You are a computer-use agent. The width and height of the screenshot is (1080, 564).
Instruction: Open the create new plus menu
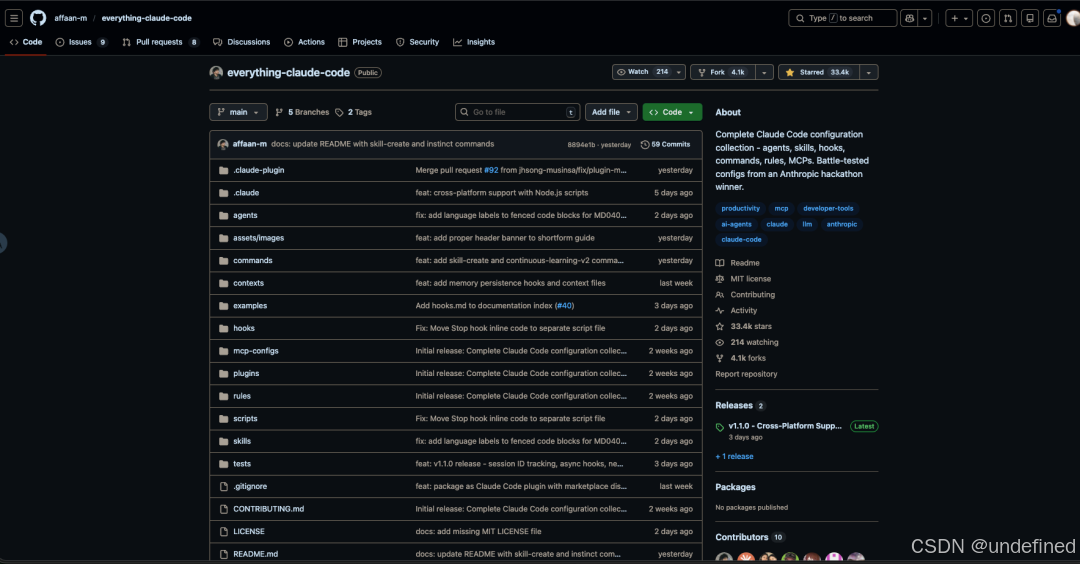point(959,18)
